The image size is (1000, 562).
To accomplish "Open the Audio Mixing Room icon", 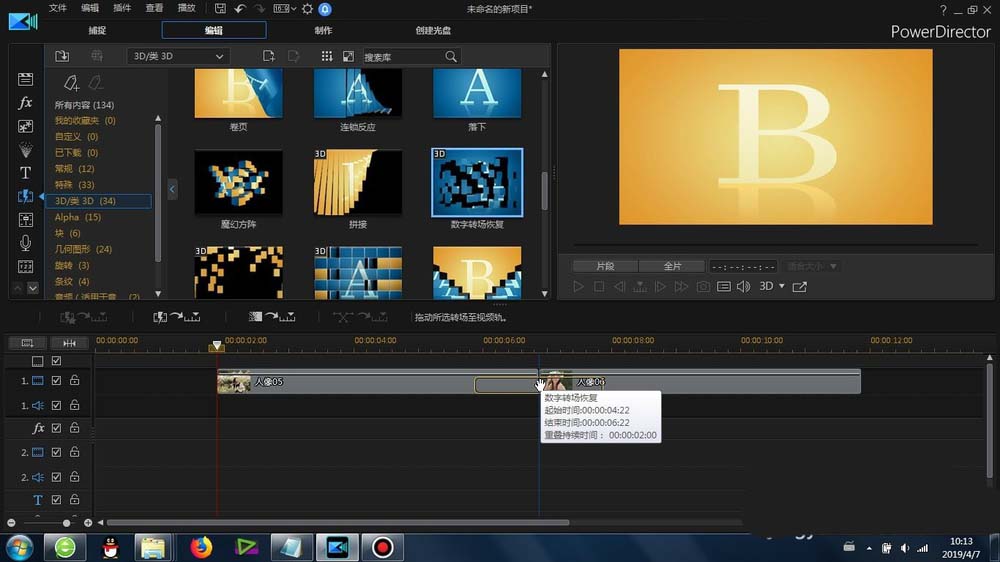I will [26, 220].
